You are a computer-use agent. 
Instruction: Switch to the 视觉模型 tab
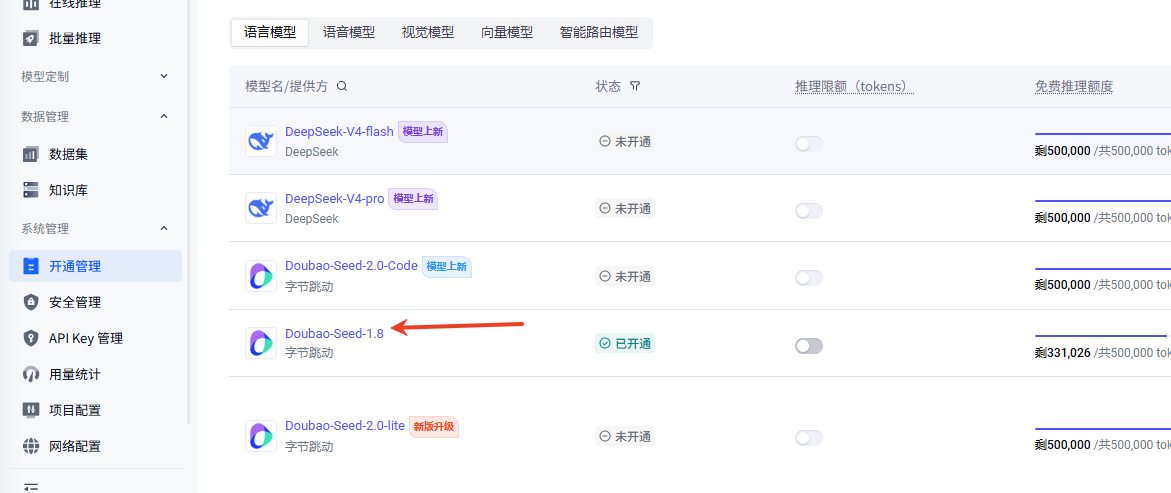tap(428, 32)
